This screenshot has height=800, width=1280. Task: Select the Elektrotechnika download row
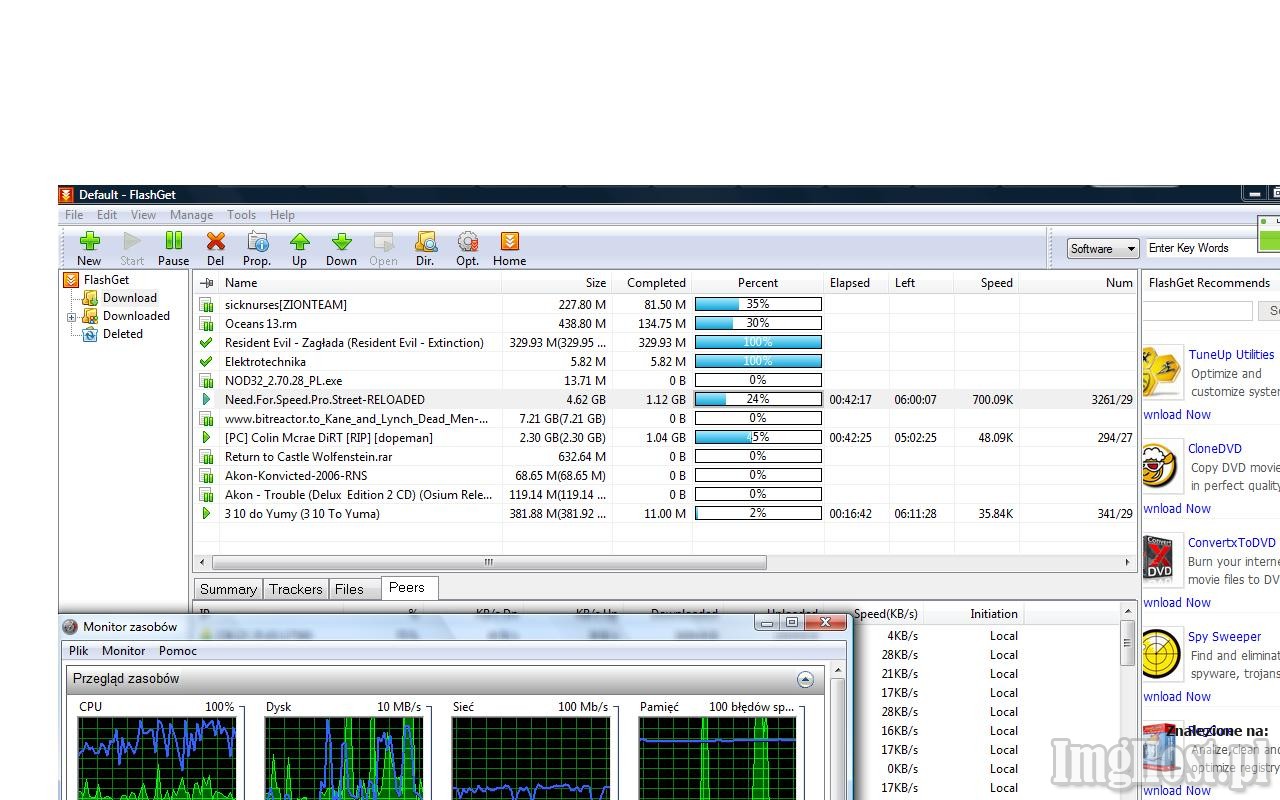pos(665,362)
